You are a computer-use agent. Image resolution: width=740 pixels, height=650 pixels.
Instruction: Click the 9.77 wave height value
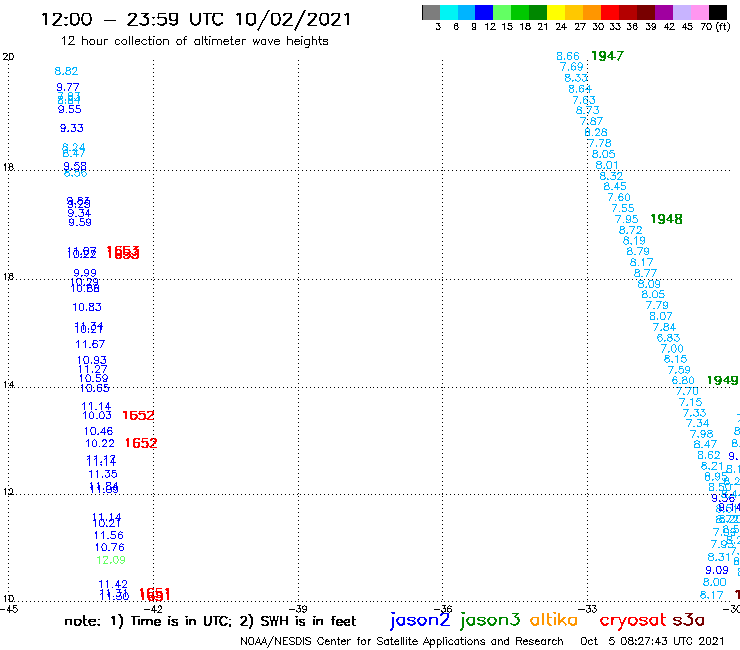point(68,87)
